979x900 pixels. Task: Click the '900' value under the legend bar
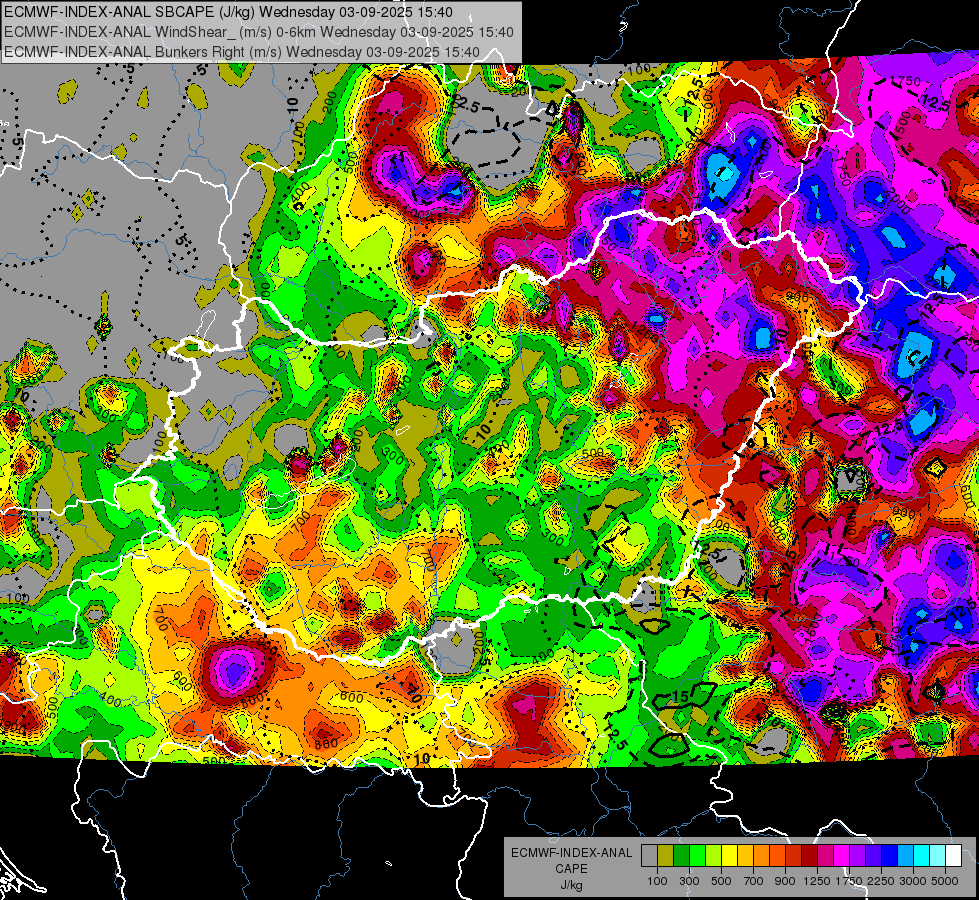785,881
